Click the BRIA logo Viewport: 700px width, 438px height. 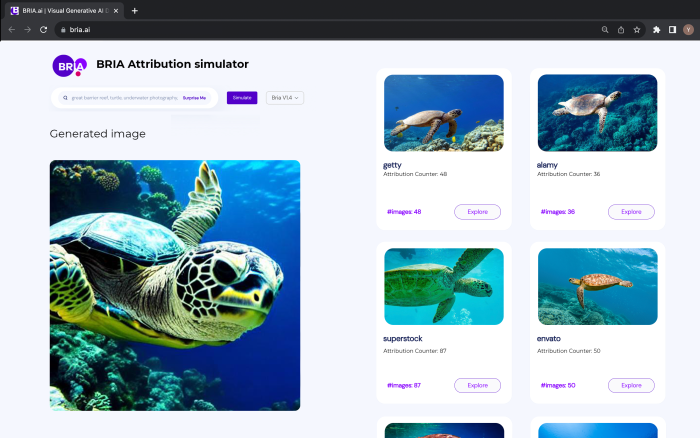(x=70, y=66)
